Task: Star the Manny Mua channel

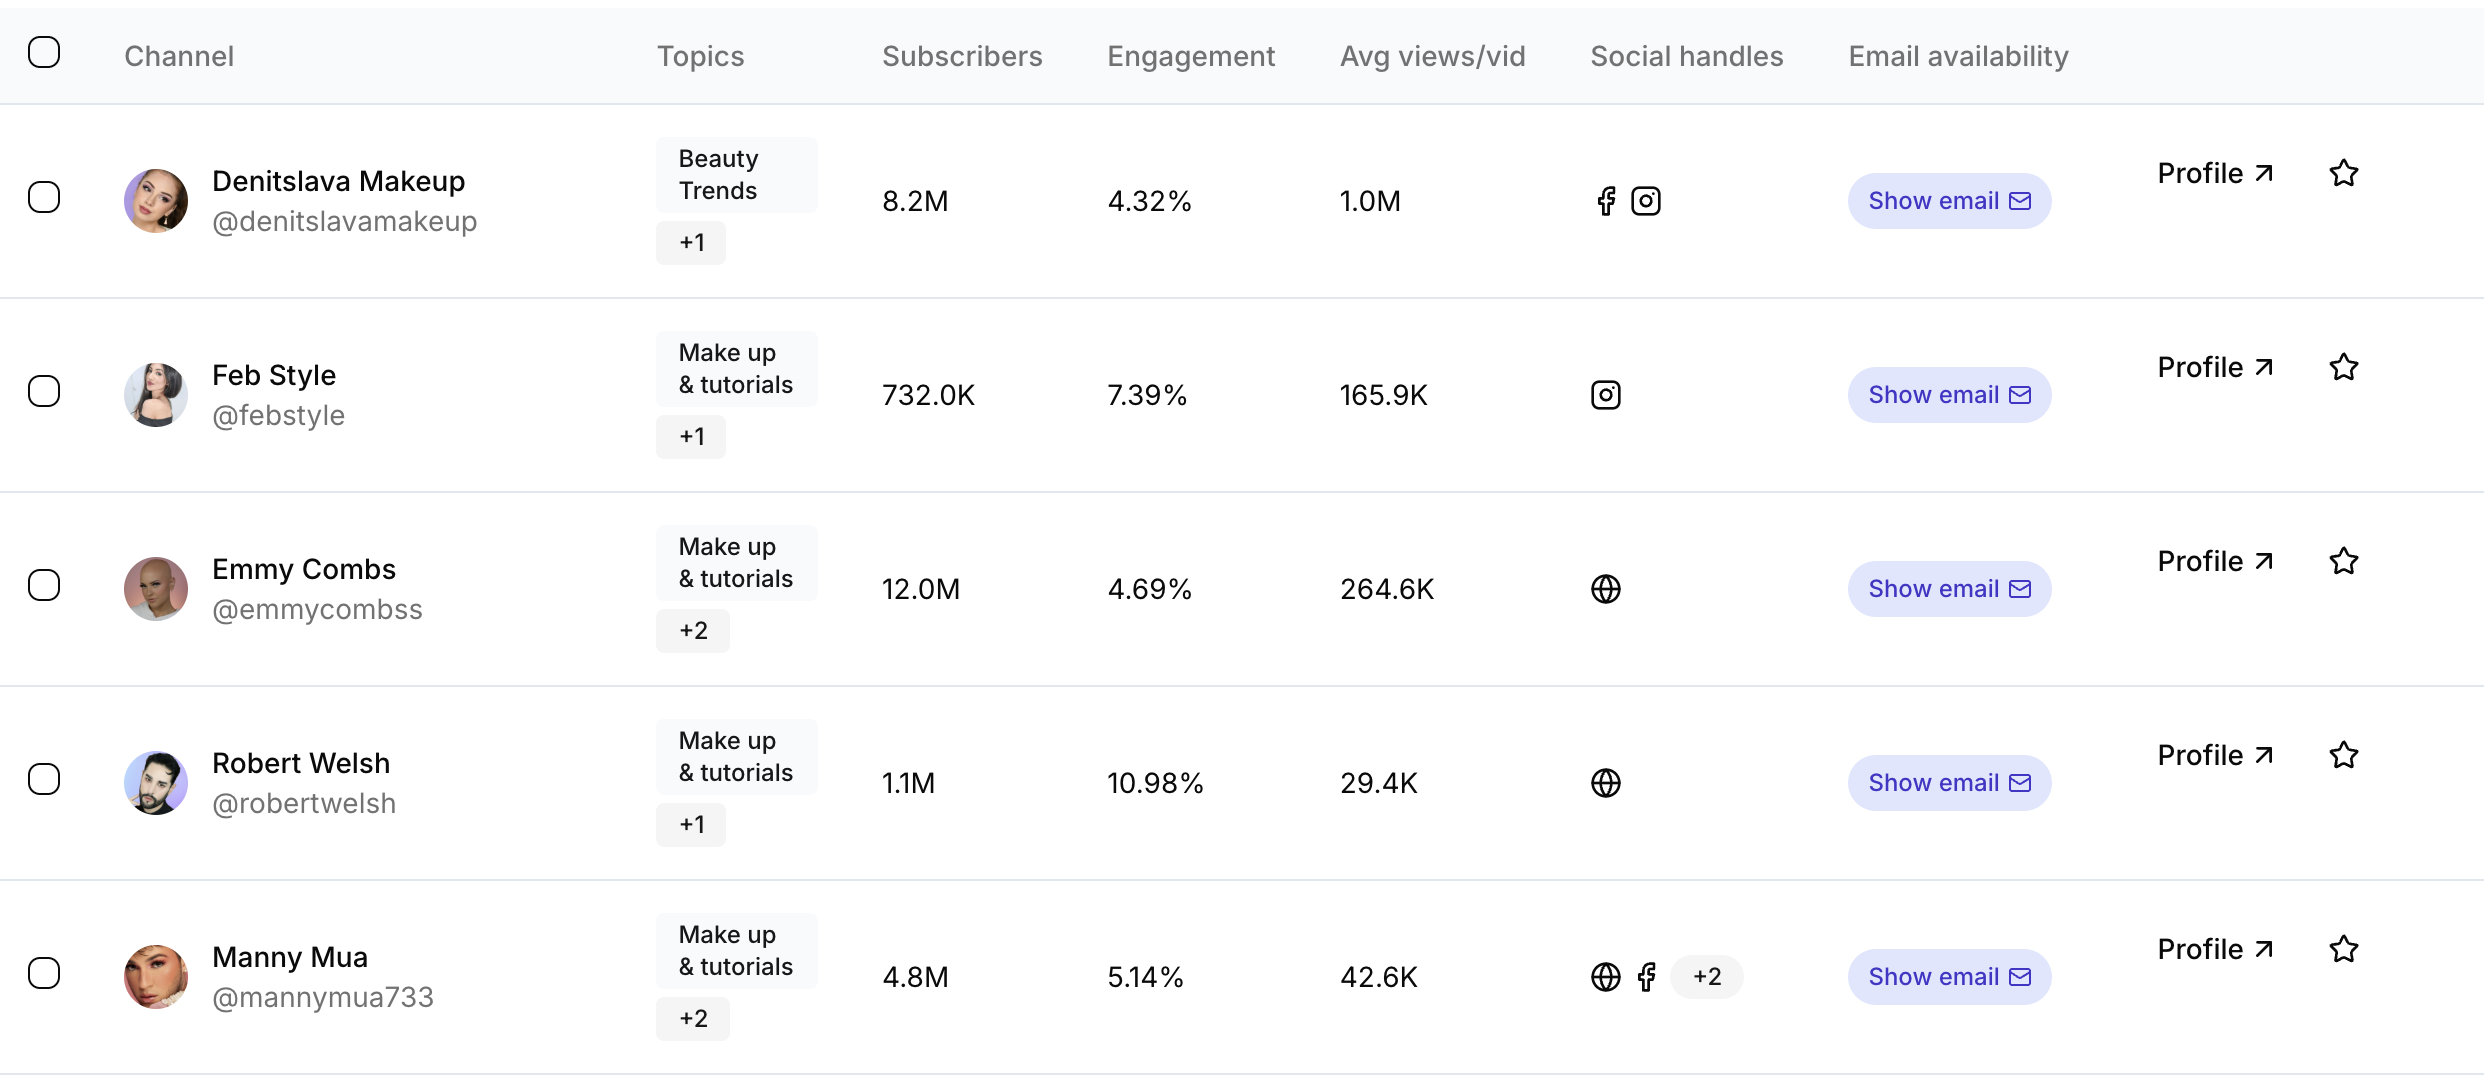Action: (2344, 948)
